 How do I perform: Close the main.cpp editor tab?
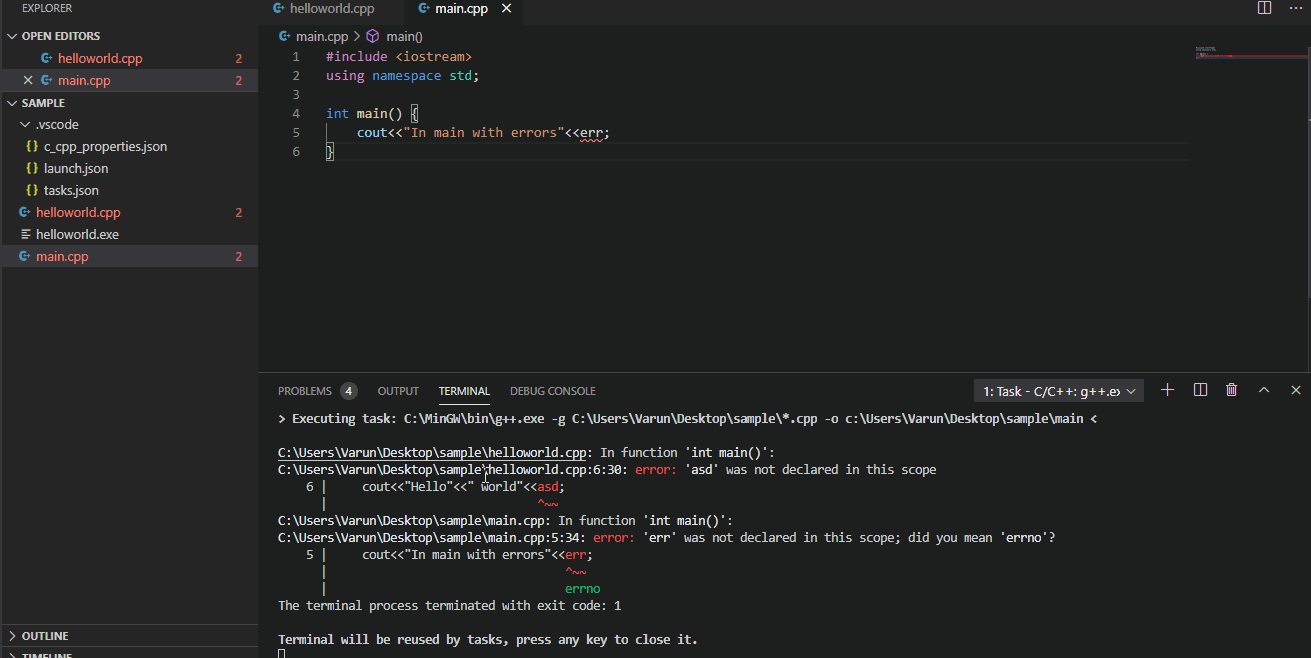click(507, 9)
